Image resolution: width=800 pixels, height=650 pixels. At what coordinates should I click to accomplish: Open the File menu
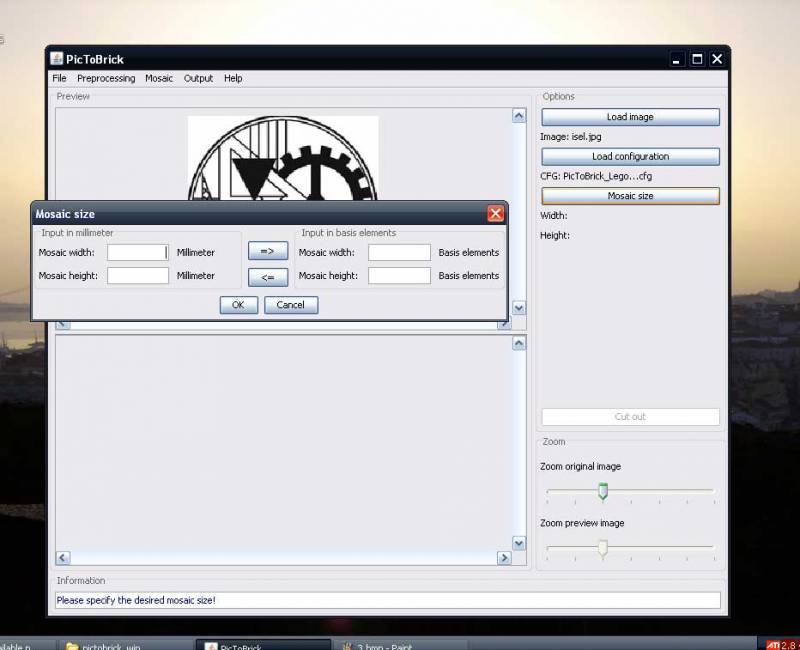pos(59,78)
